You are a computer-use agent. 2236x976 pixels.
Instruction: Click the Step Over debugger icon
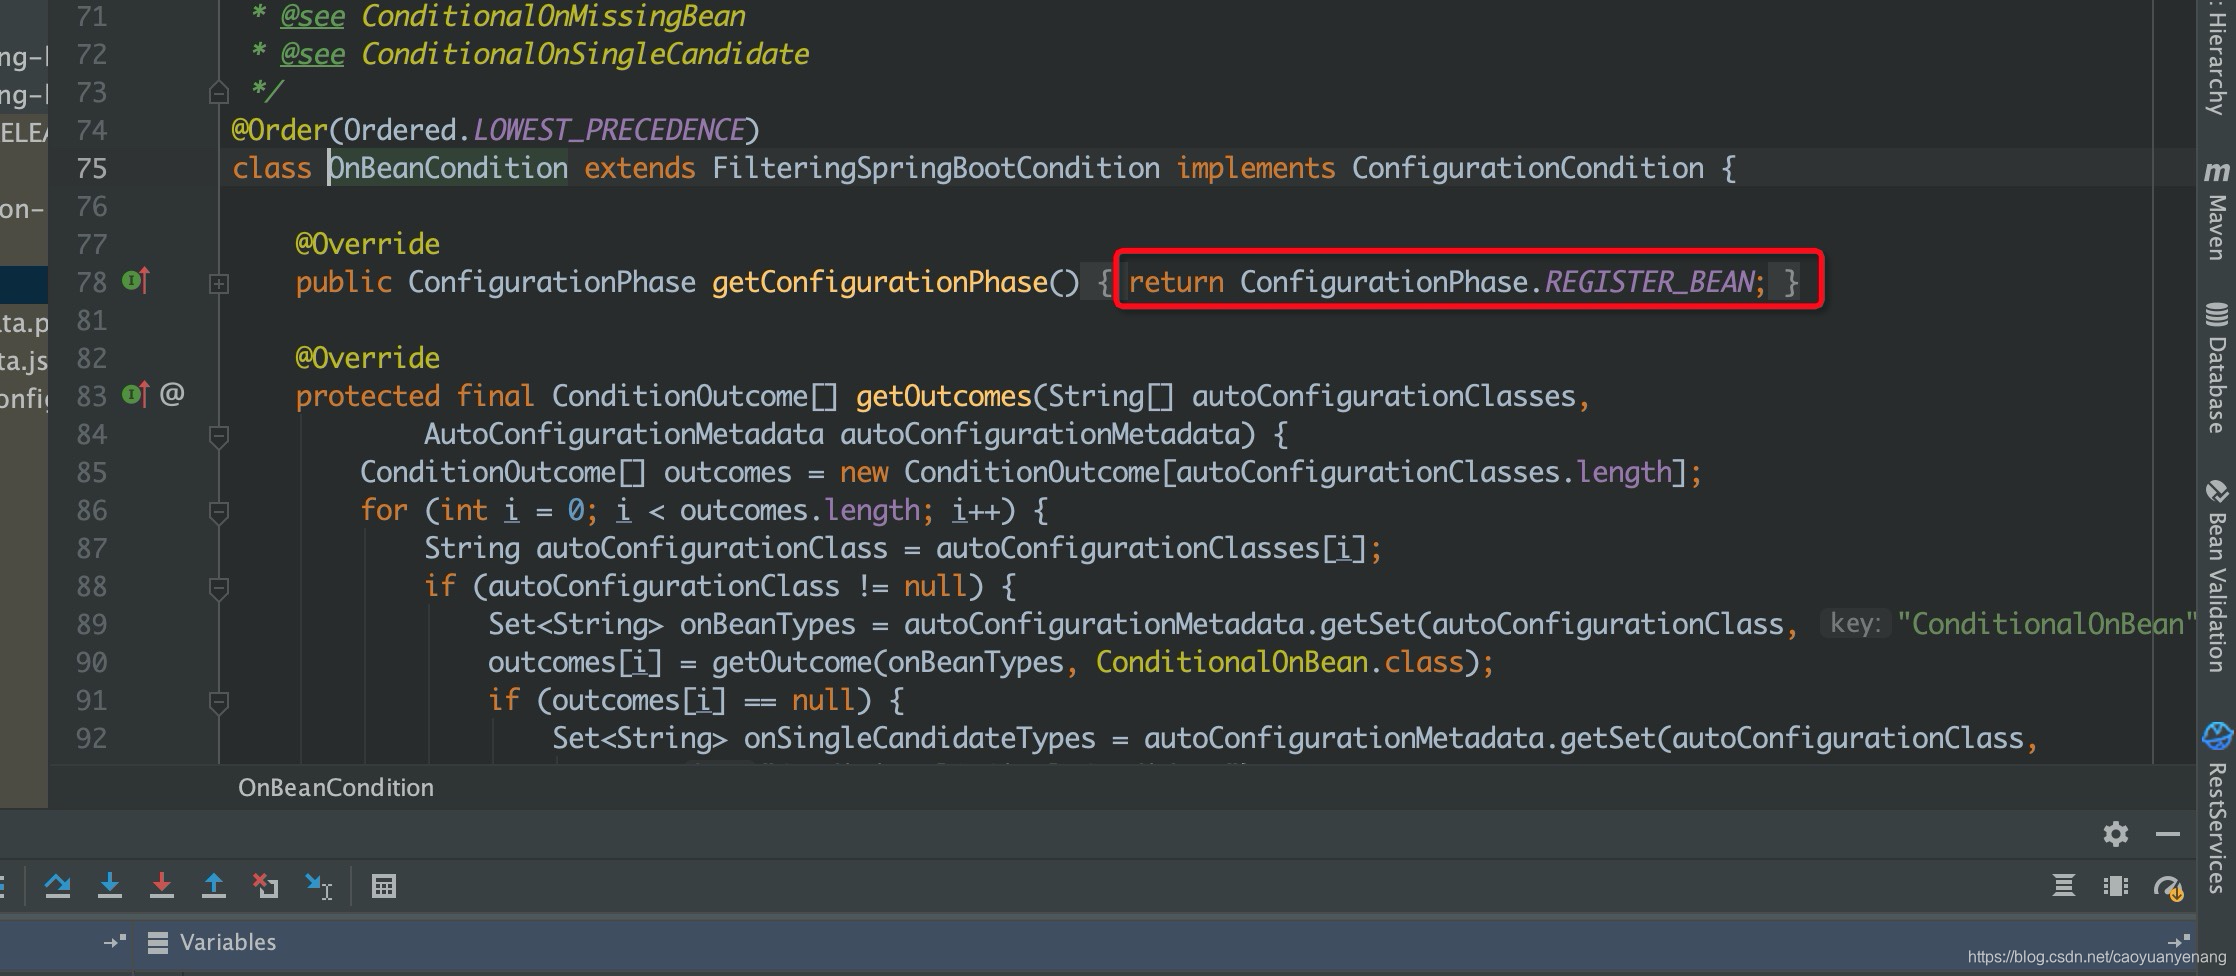click(57, 886)
